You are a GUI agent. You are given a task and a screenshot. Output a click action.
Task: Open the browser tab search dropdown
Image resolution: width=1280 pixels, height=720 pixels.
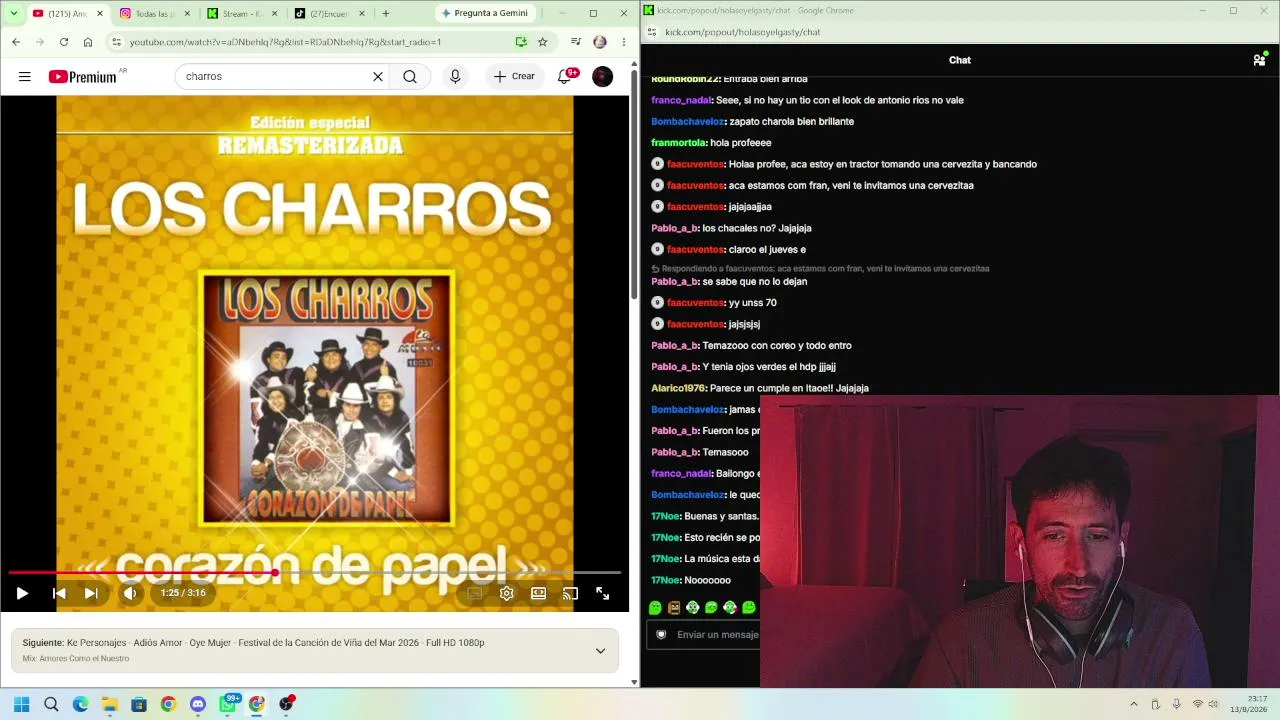[x=14, y=13]
